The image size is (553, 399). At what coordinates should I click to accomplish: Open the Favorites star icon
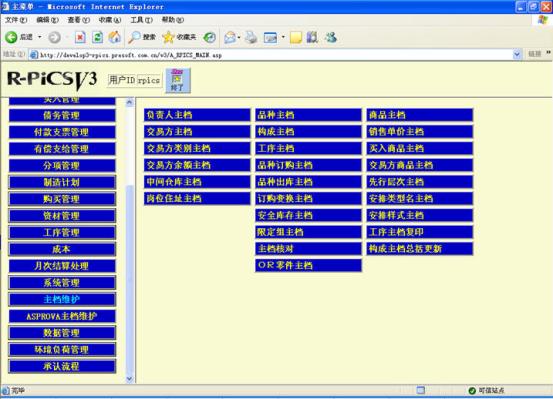(x=168, y=37)
